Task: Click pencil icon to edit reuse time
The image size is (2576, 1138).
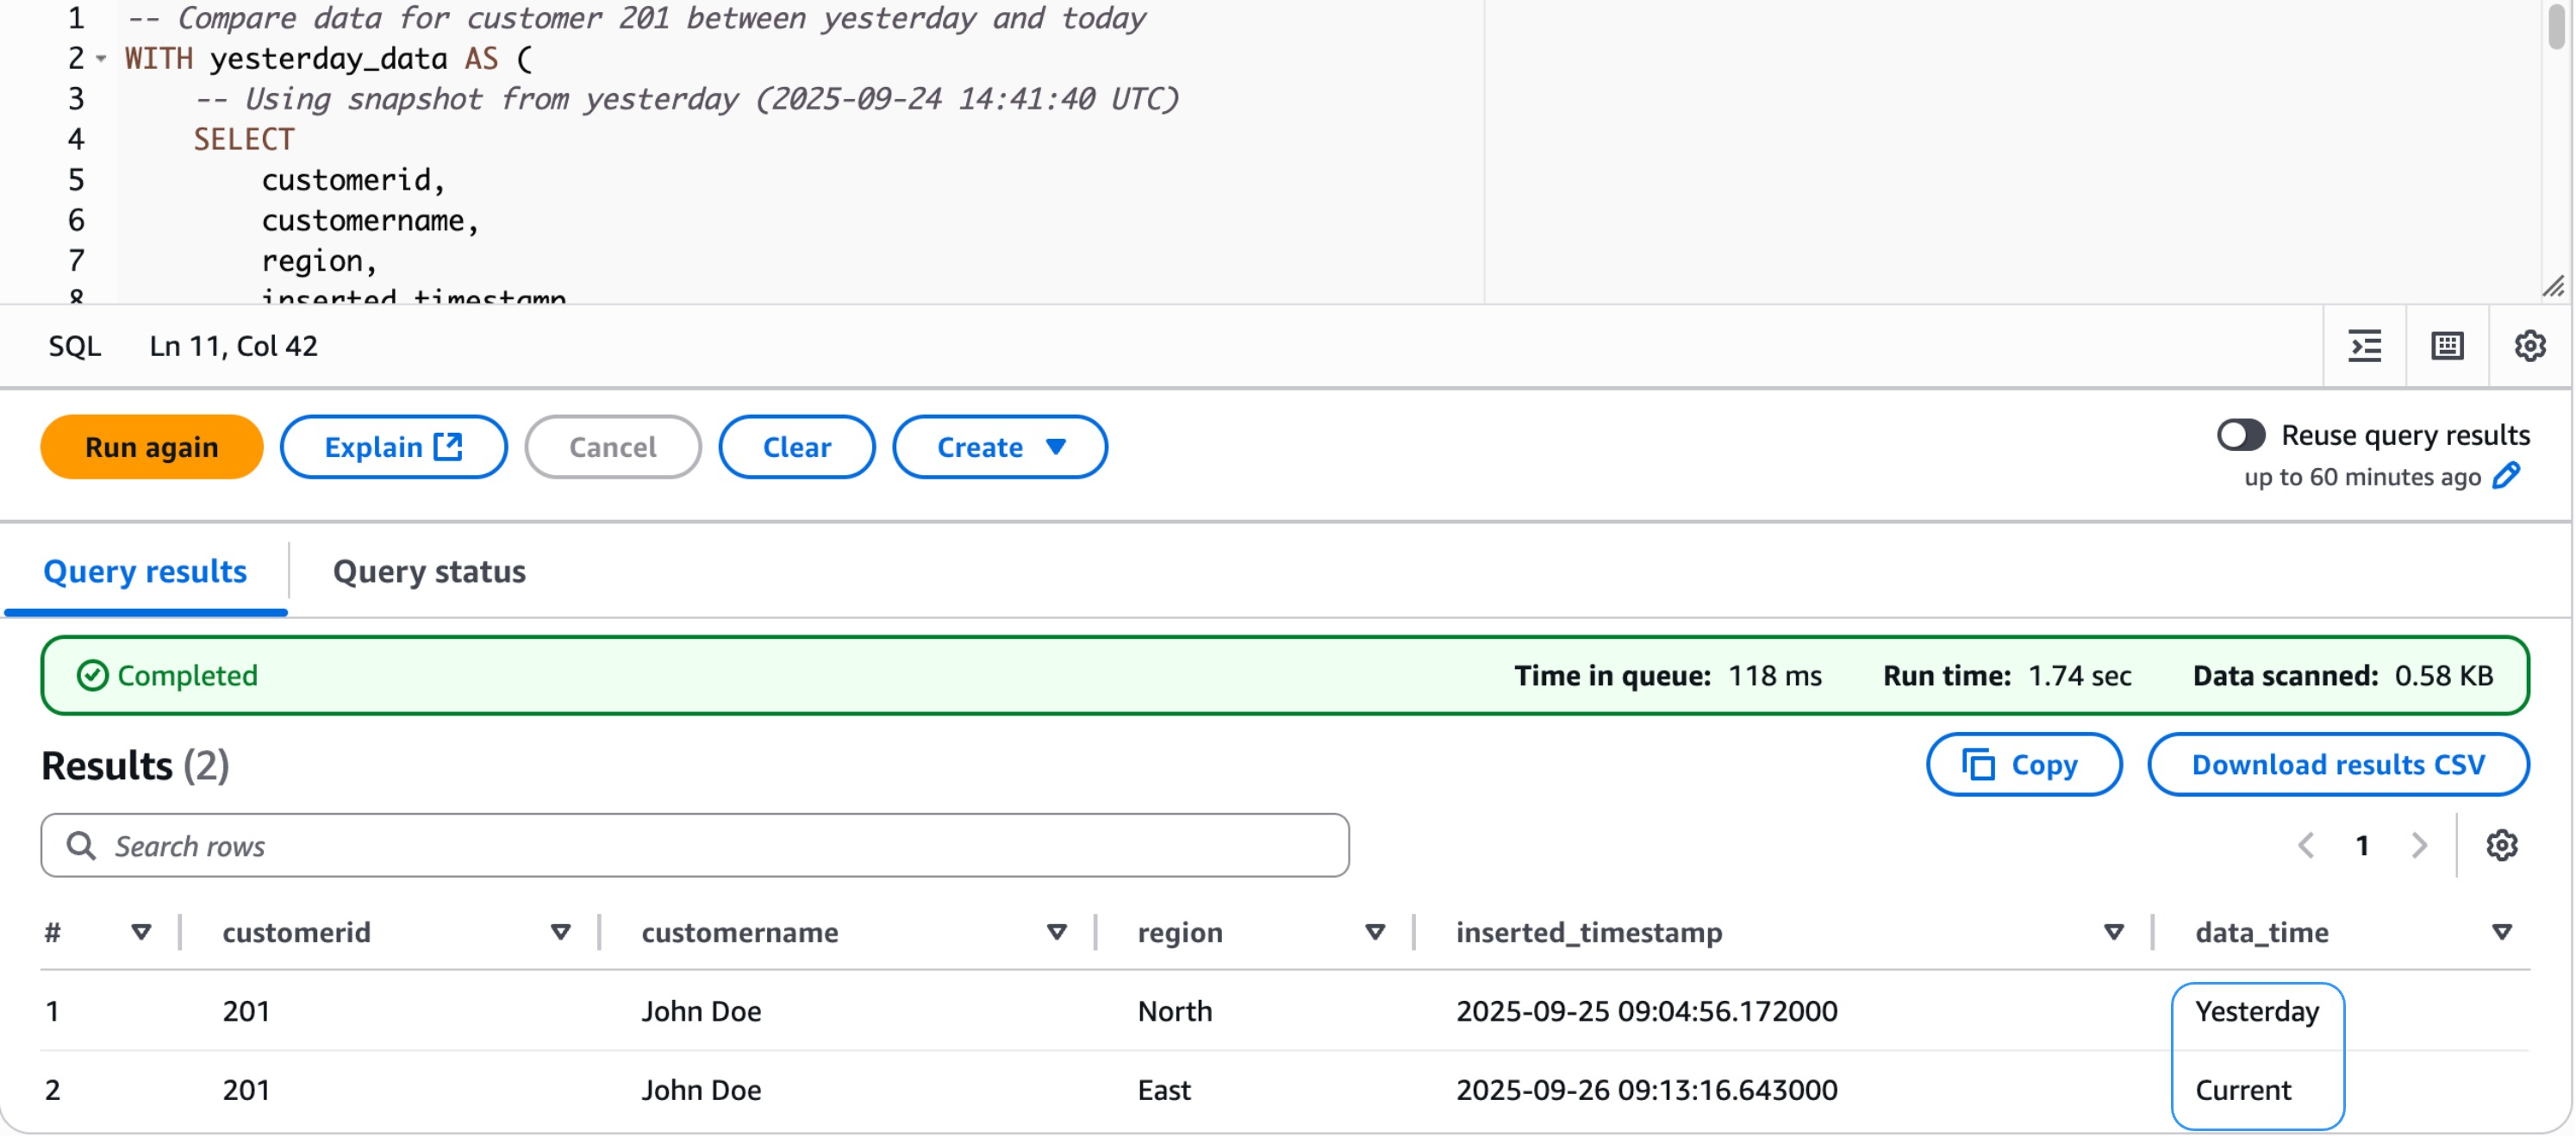Action: pyautogui.click(x=2506, y=476)
